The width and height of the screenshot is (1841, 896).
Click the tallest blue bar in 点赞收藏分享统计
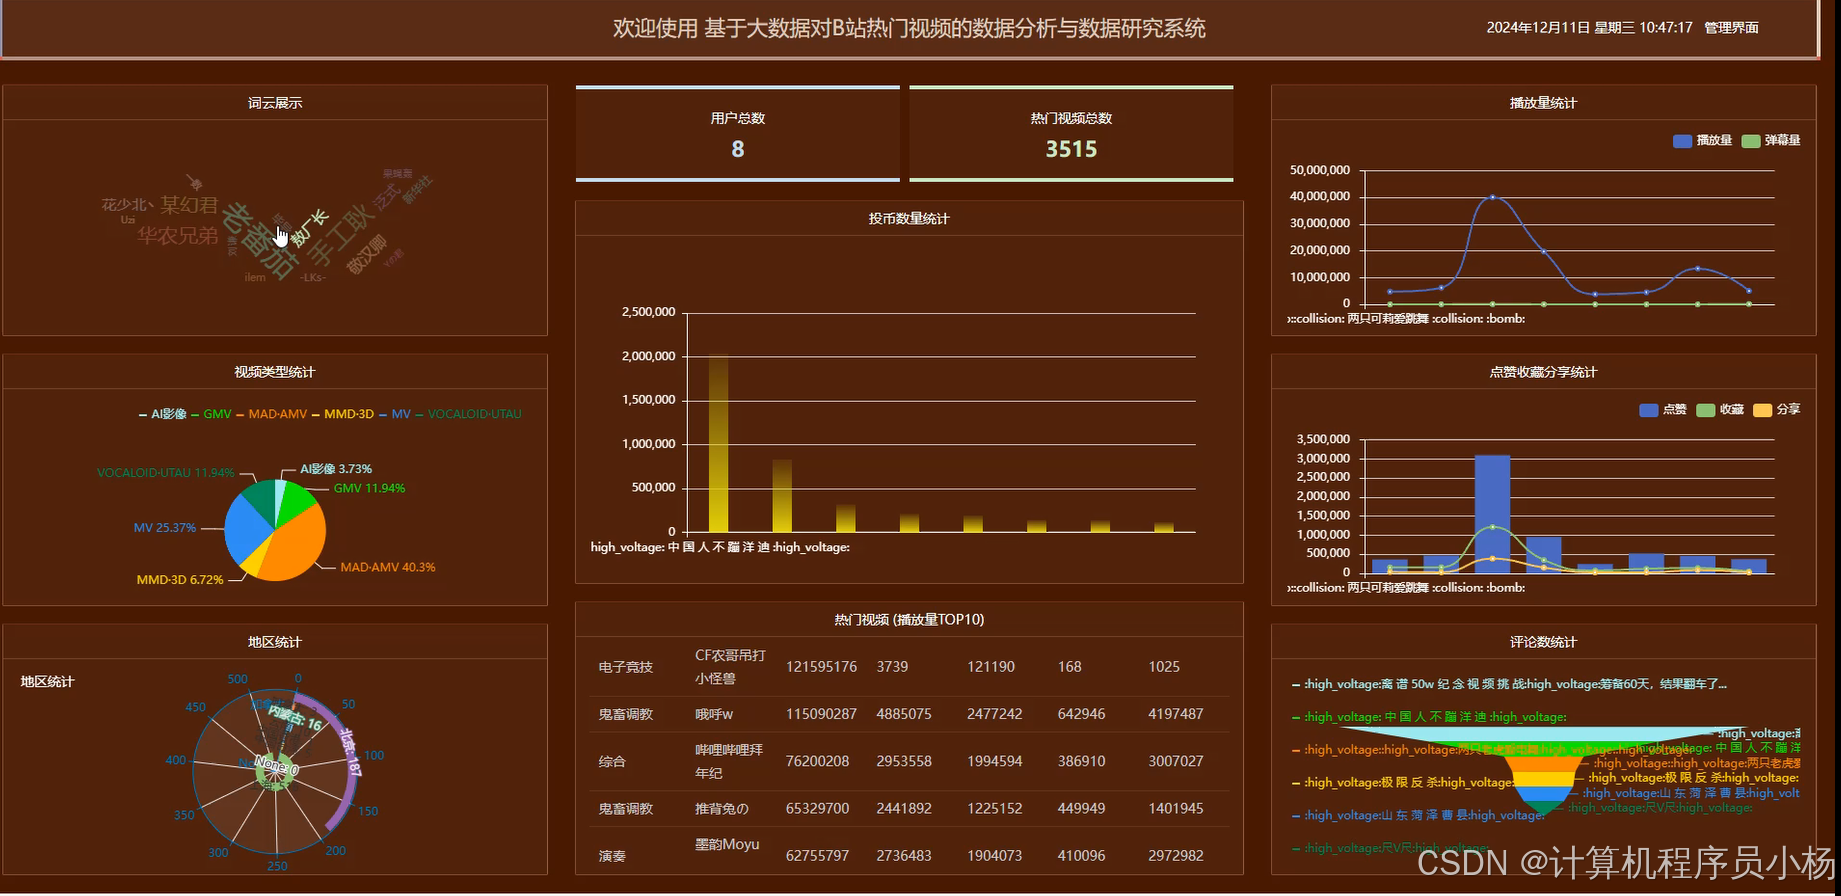(1492, 514)
